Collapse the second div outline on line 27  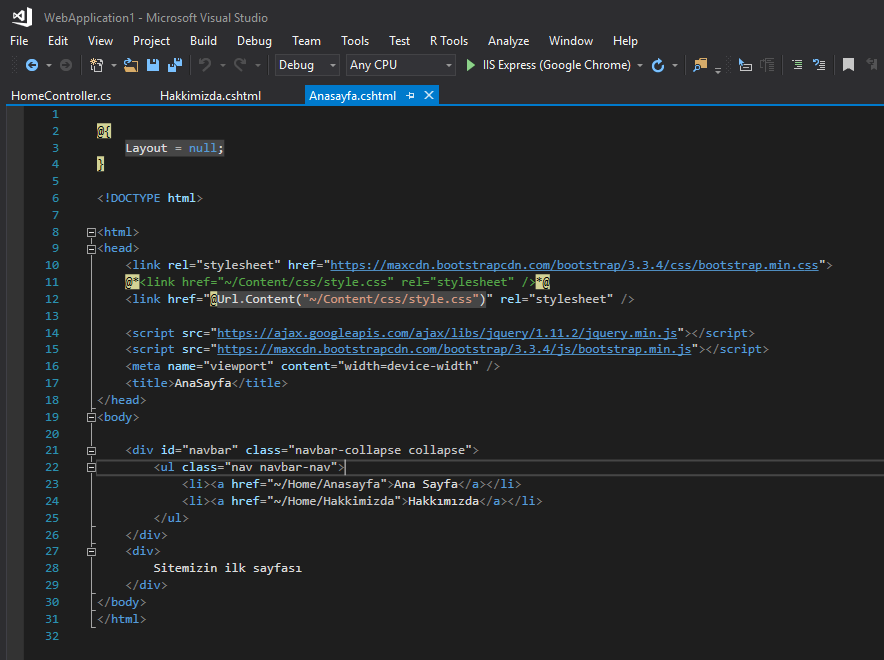pyautogui.click(x=91, y=552)
